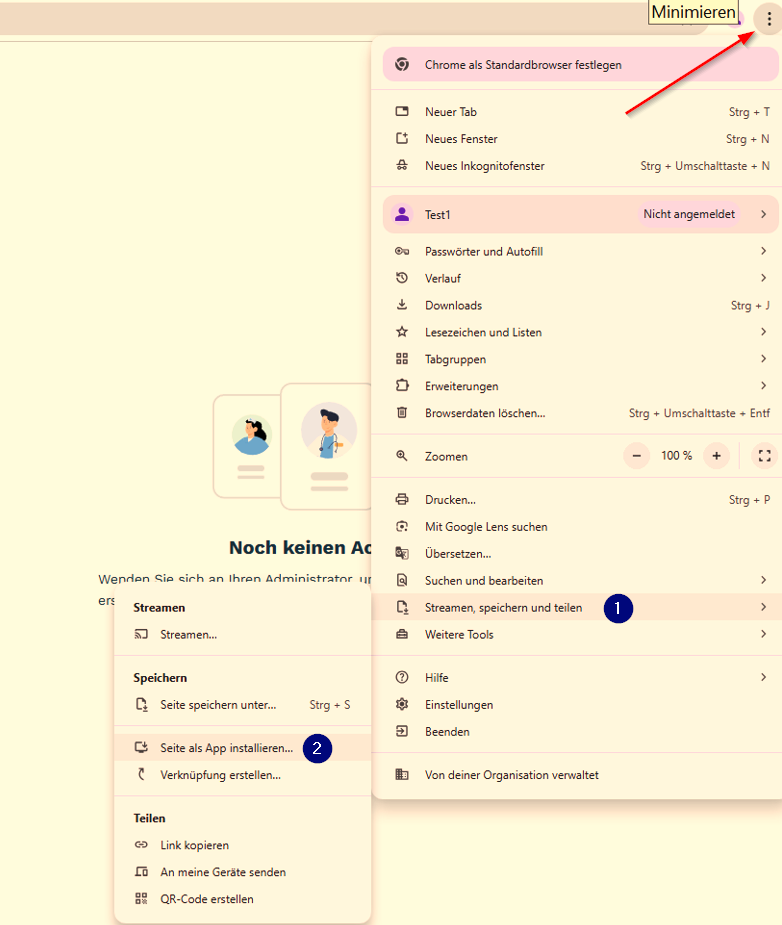The width and height of the screenshot is (782, 925).
Task: Click the gear icon beside Einstellungen
Action: 402,704
